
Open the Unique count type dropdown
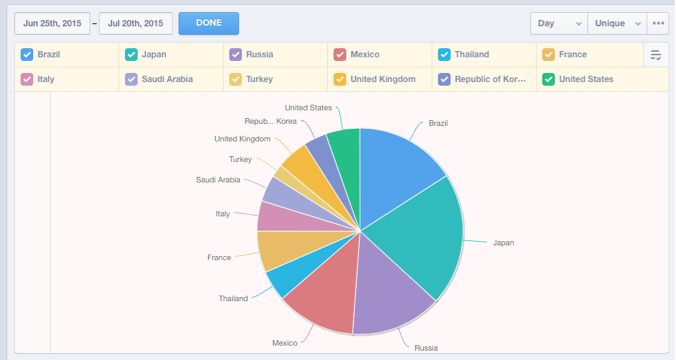[x=617, y=23]
